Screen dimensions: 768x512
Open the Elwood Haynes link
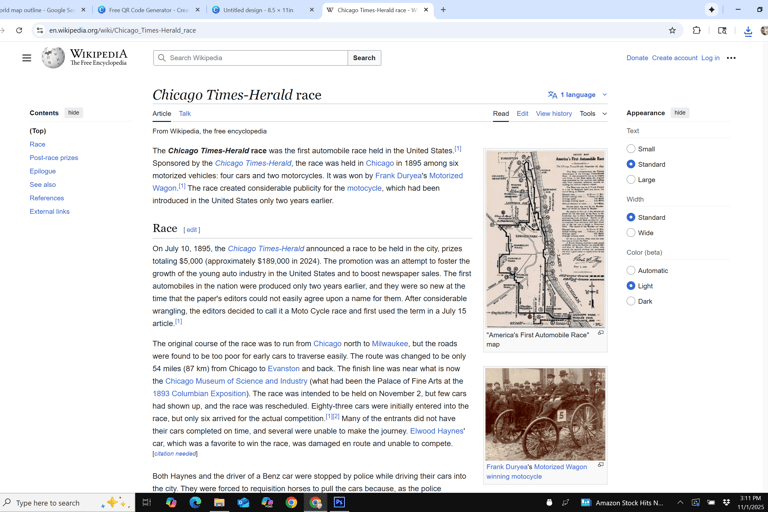pos(436,431)
